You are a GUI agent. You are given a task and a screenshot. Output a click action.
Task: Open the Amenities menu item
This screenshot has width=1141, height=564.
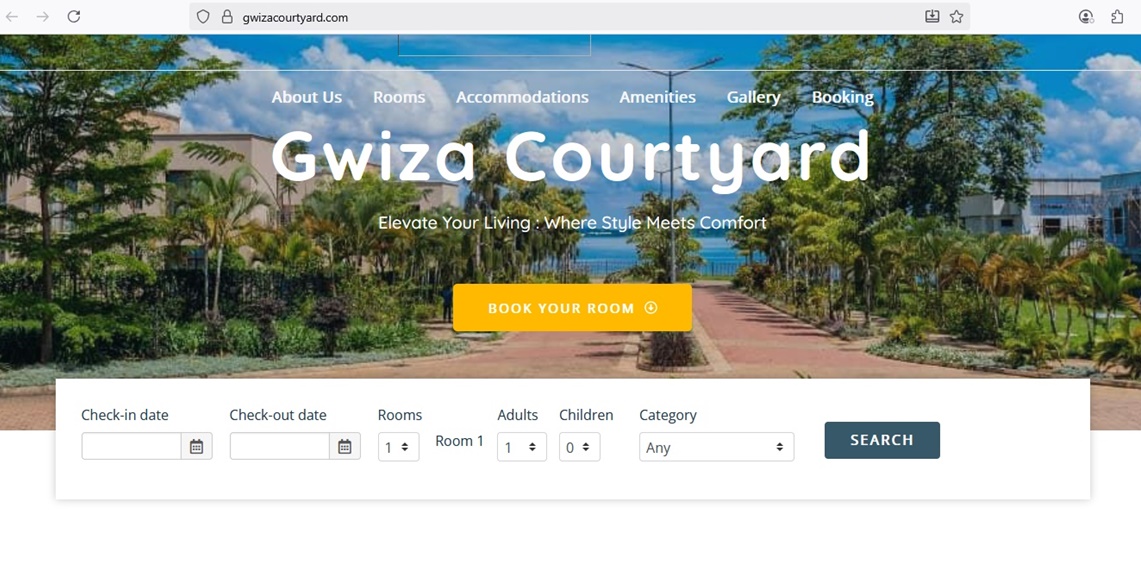pyautogui.click(x=658, y=97)
